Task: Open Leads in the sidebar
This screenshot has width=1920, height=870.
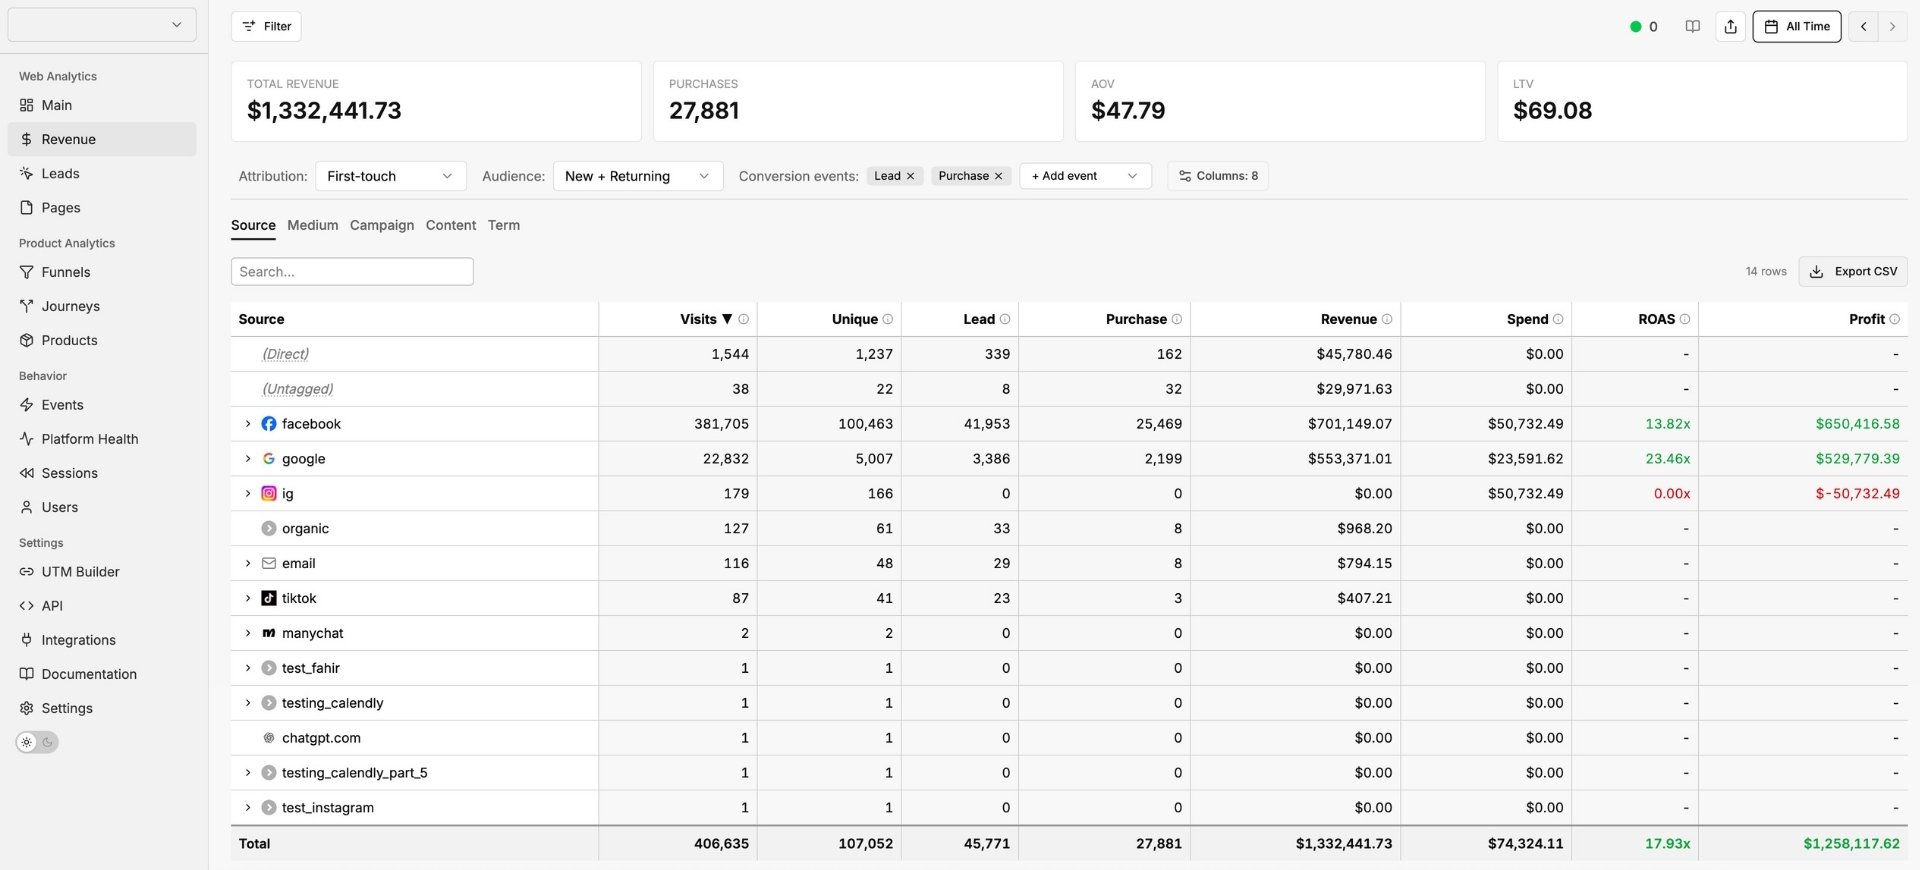Action: [102, 173]
